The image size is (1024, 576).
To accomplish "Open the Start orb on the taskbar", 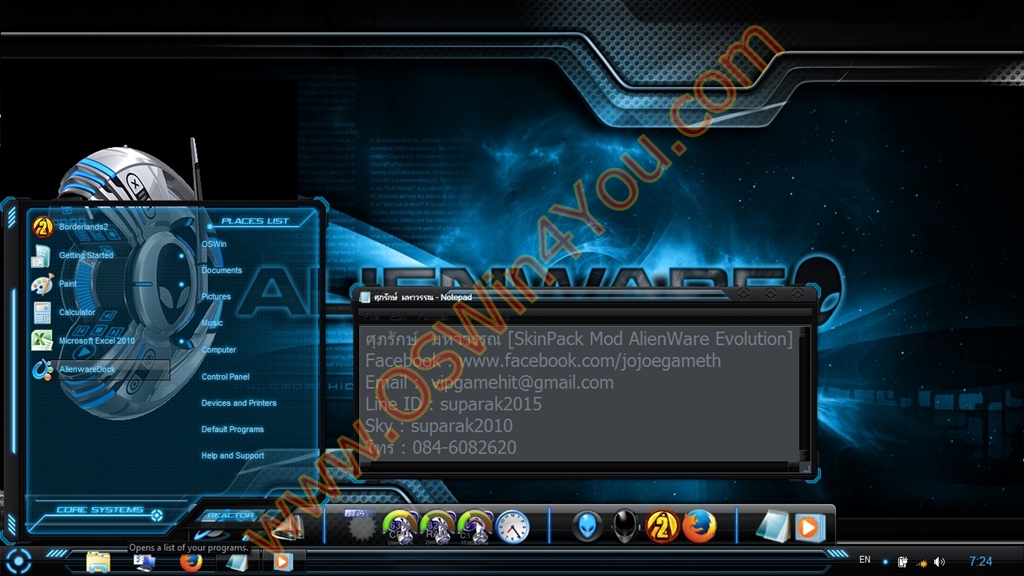I will tap(18, 560).
